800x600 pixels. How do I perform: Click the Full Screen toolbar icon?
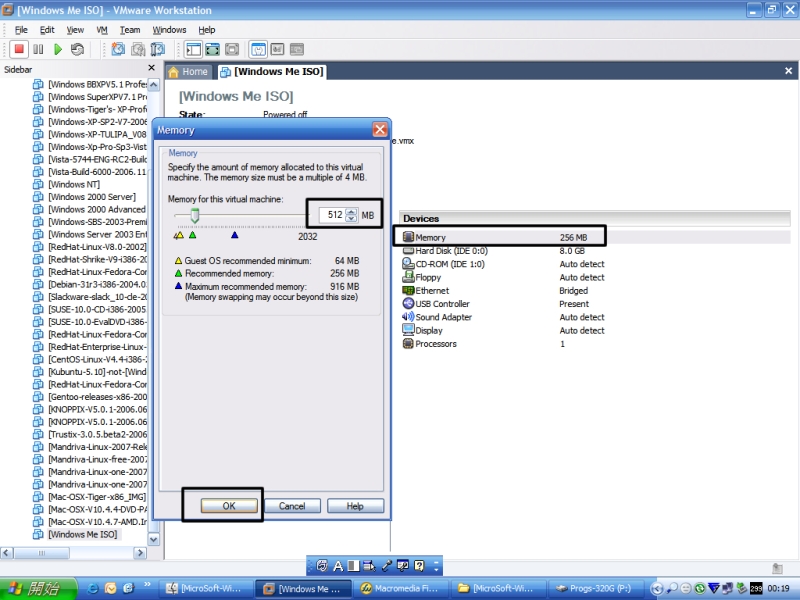[x=232, y=49]
